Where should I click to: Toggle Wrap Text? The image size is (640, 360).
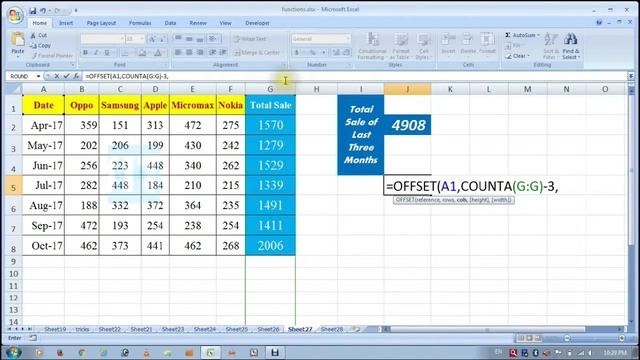click(x=250, y=39)
